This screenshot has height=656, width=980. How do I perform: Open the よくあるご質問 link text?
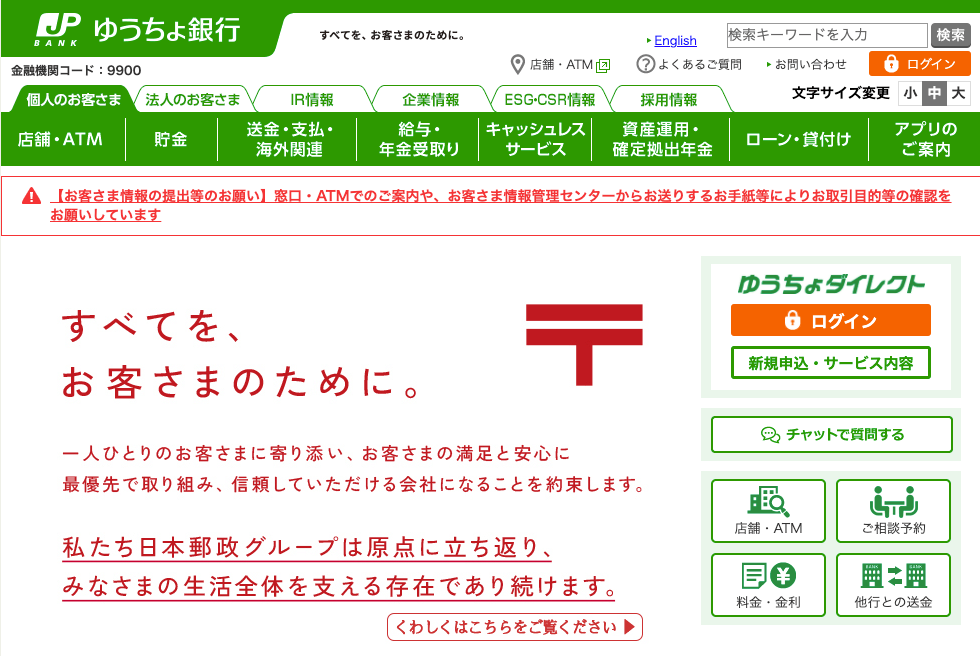pos(699,64)
